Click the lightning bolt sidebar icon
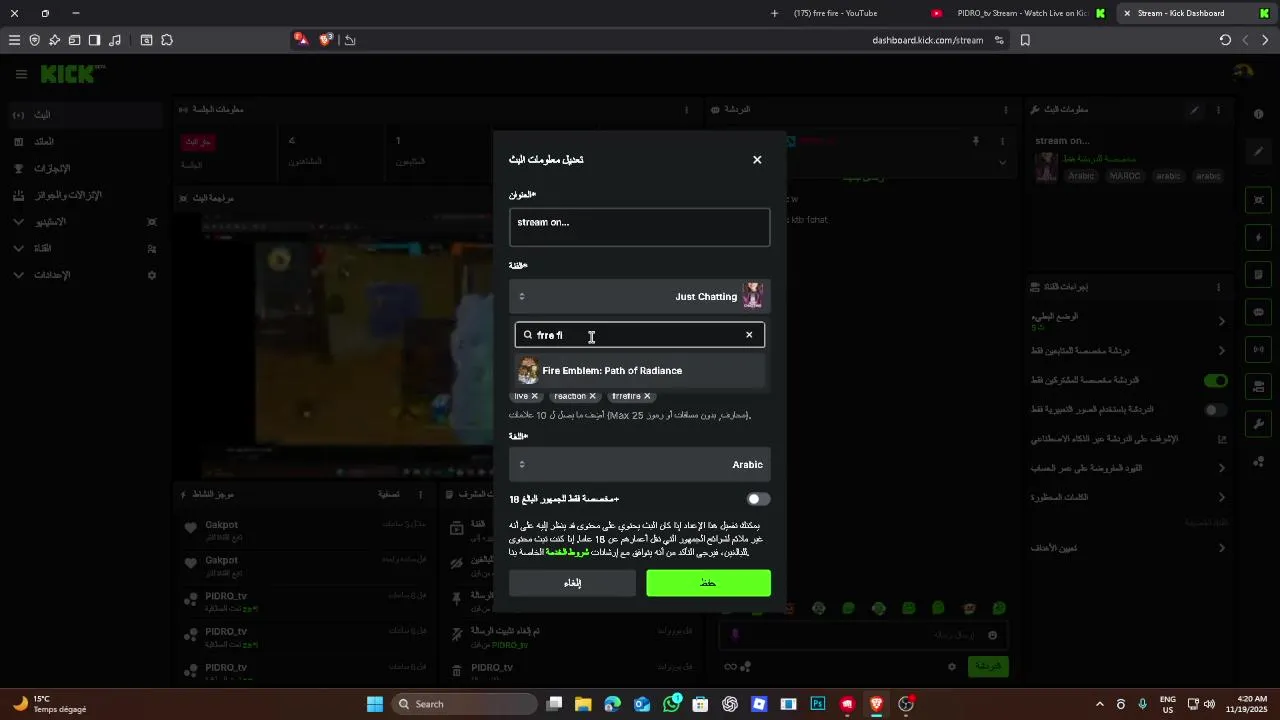Viewport: 1280px width, 720px height. tap(1259, 238)
